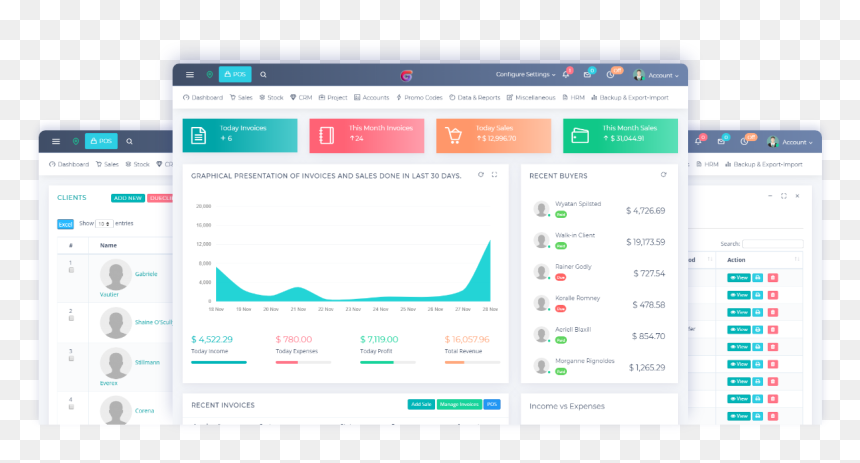The width and height of the screenshot is (860, 463).
Task: Refresh the invoices and sales chart panel
Action: [x=481, y=175]
